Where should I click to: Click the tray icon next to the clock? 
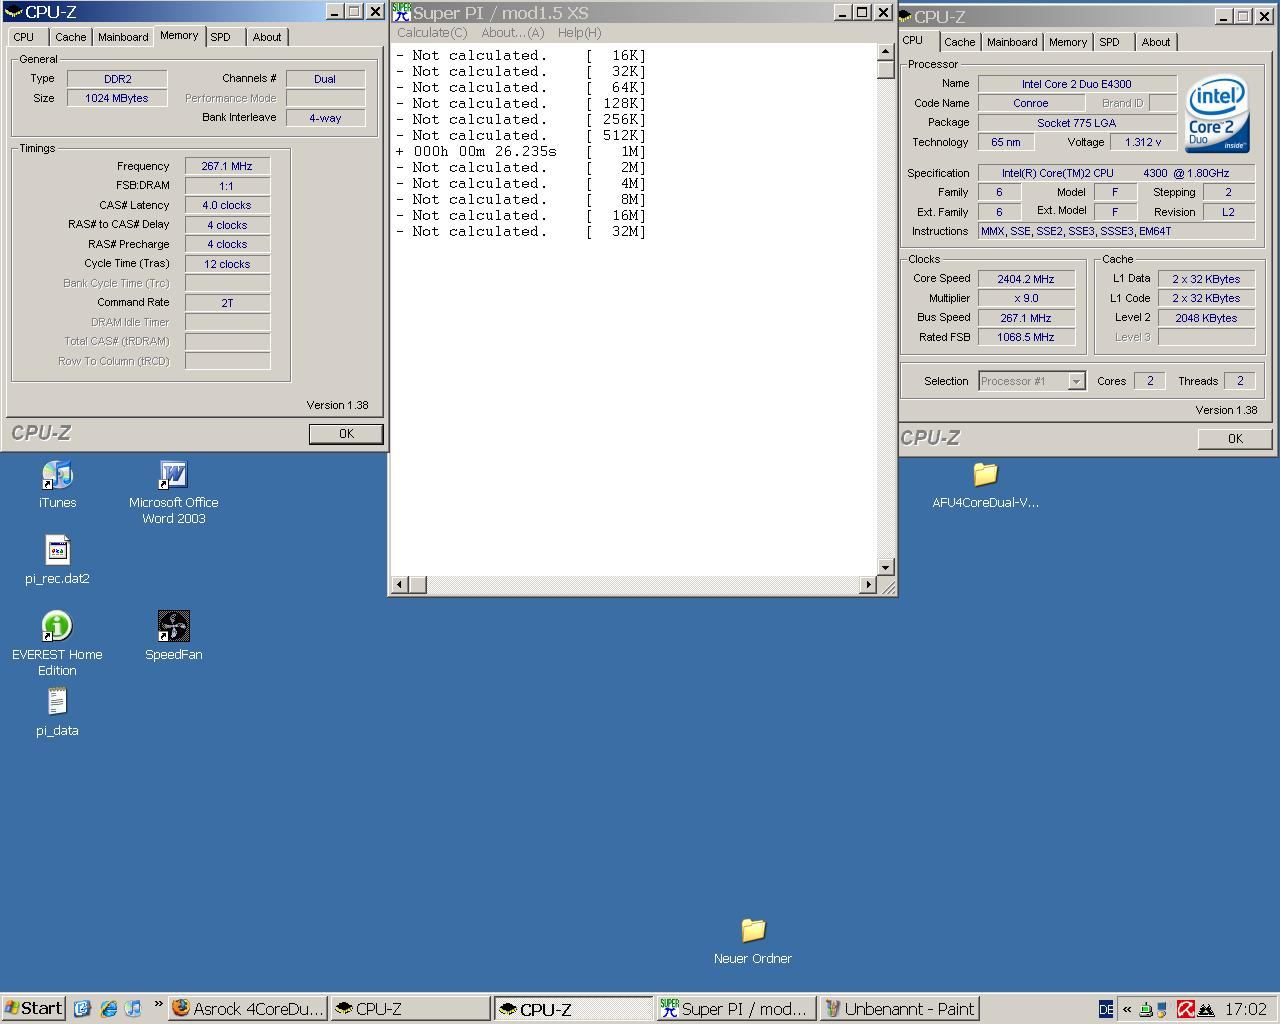point(1205,1009)
